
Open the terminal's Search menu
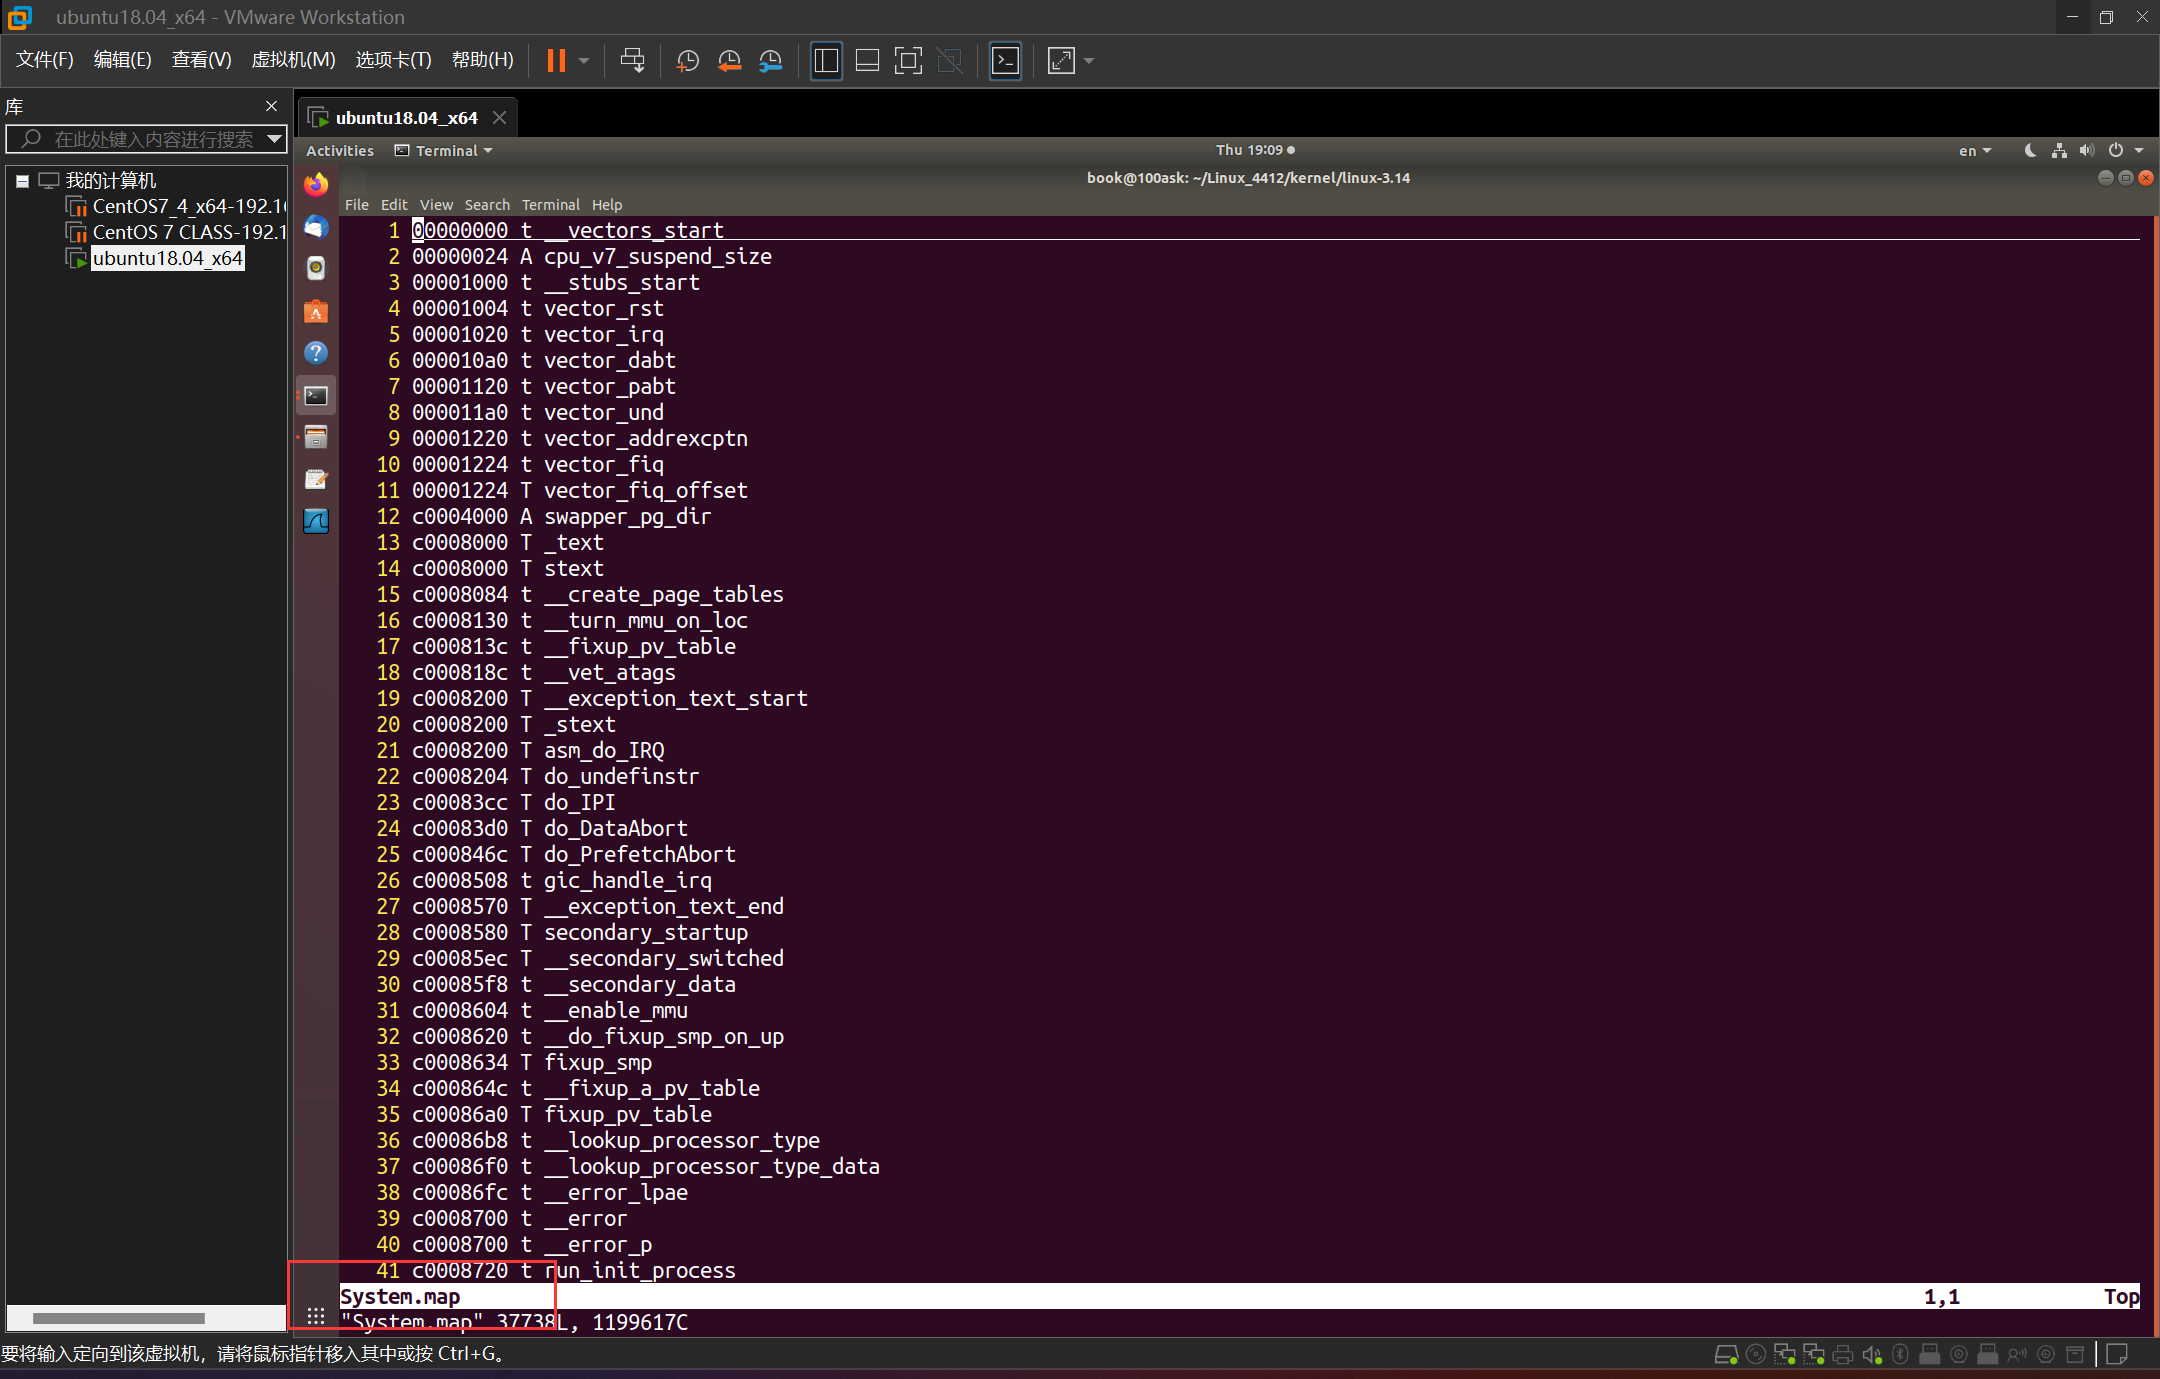(x=486, y=205)
